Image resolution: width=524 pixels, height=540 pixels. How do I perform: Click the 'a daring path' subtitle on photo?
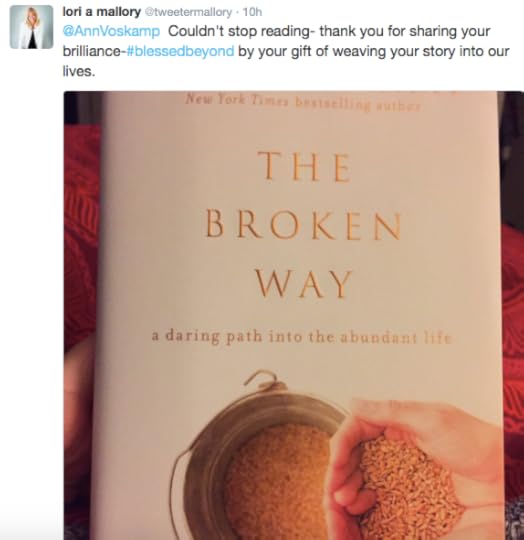(301, 336)
